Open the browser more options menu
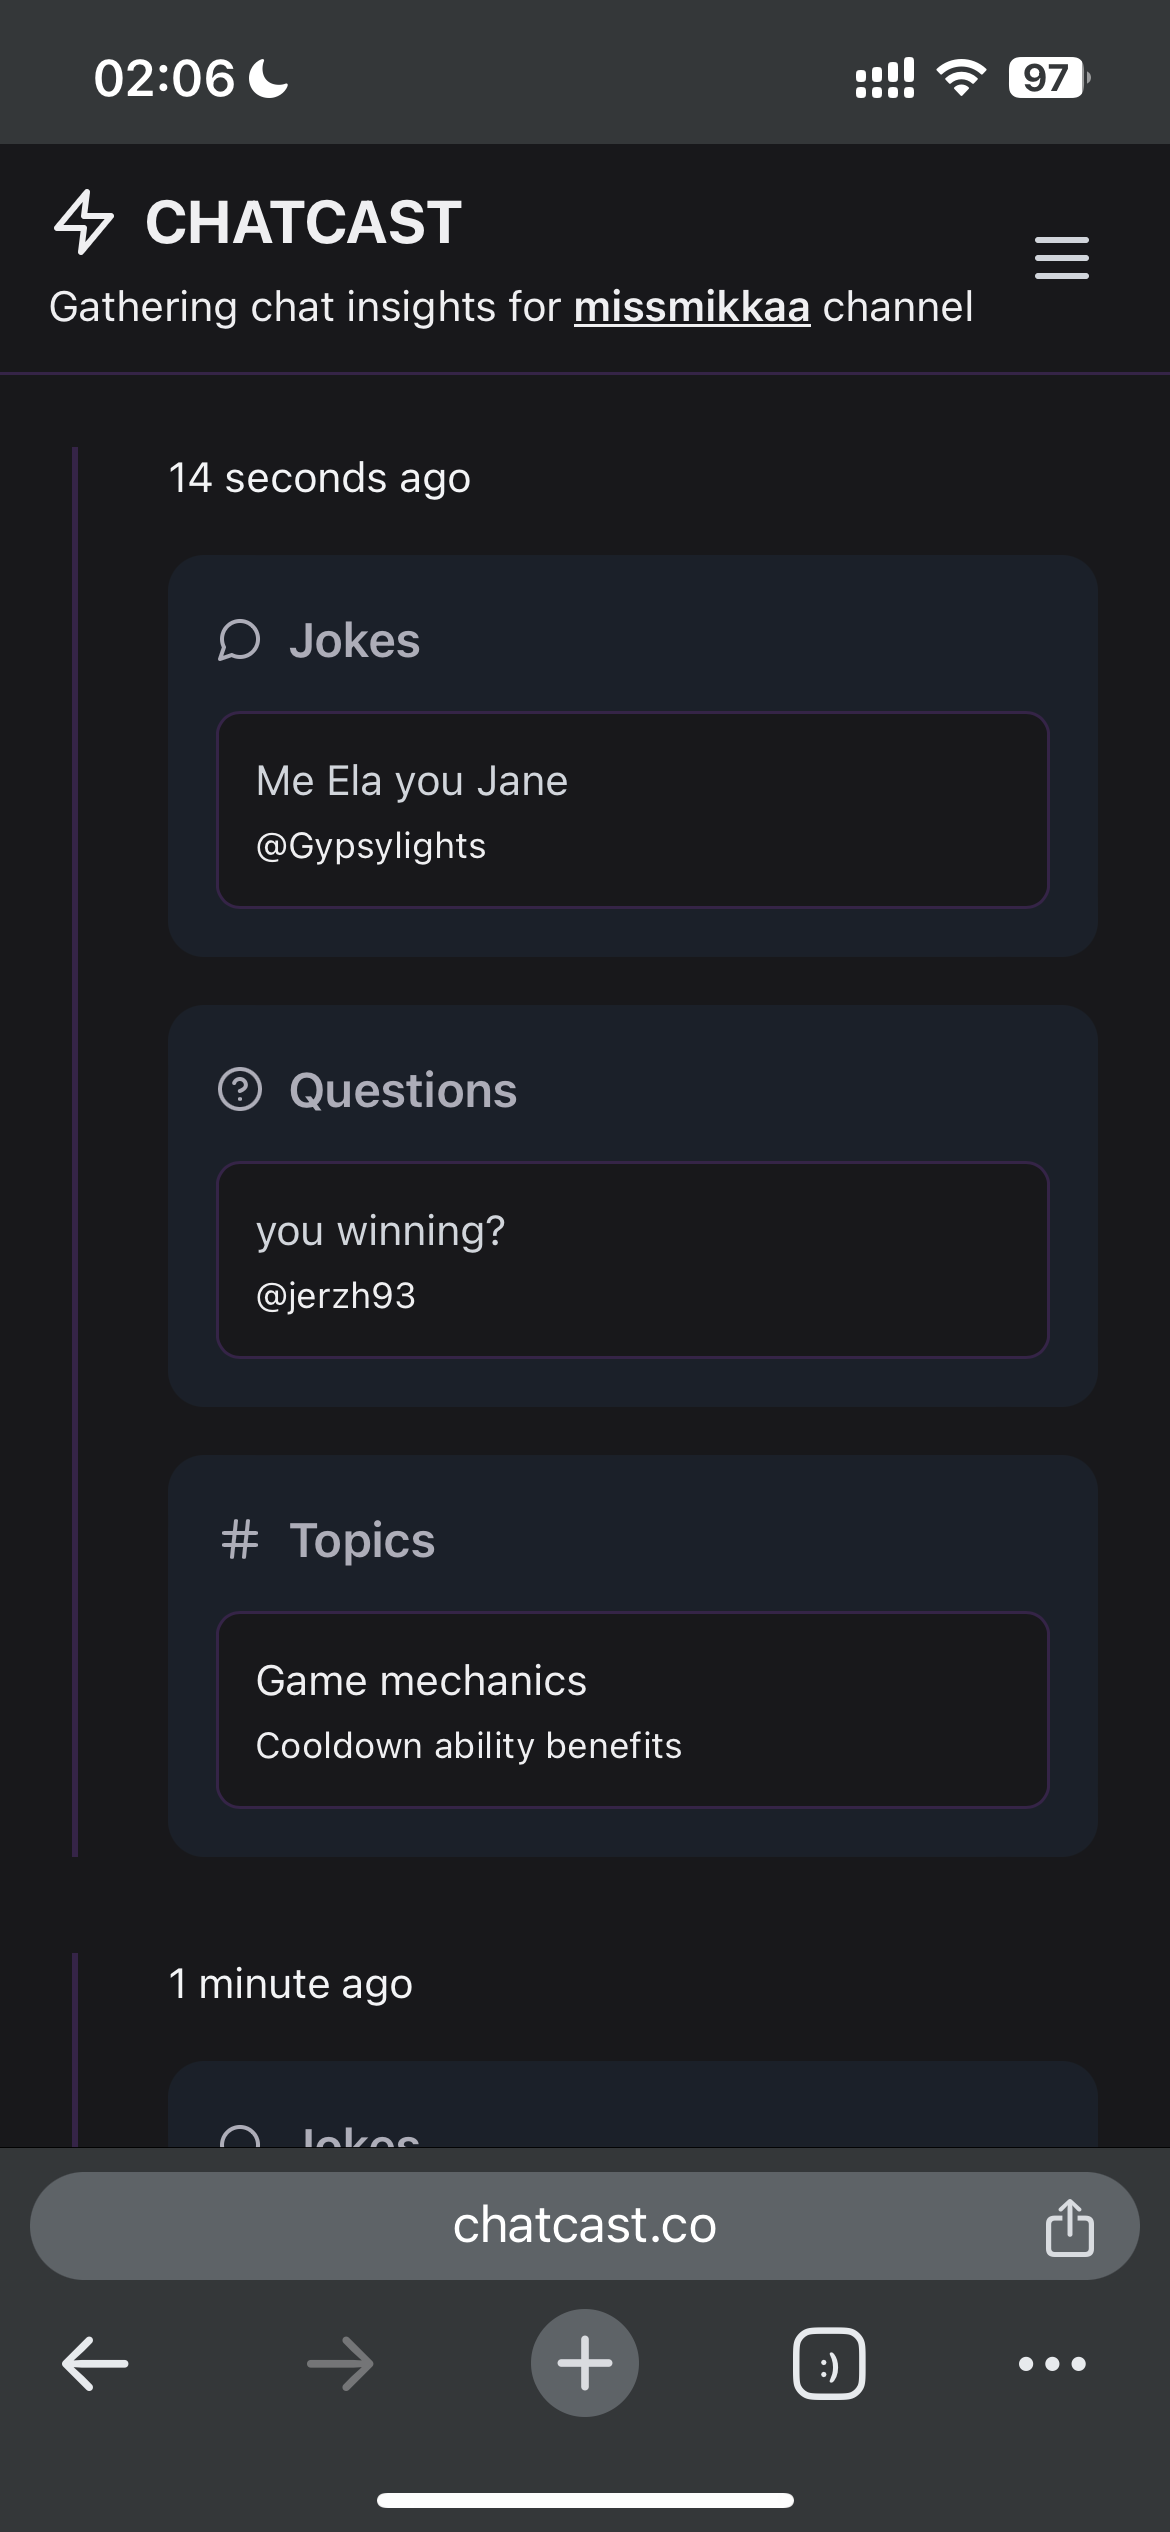Viewport: 1170px width, 2532px height. 1052,2364
